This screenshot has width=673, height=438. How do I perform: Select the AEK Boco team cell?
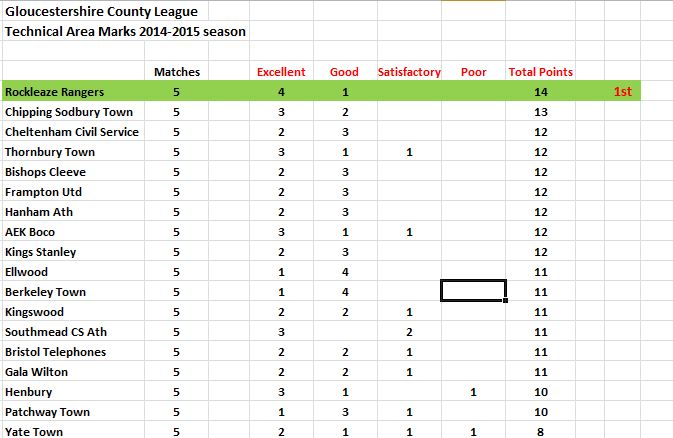click(73, 232)
